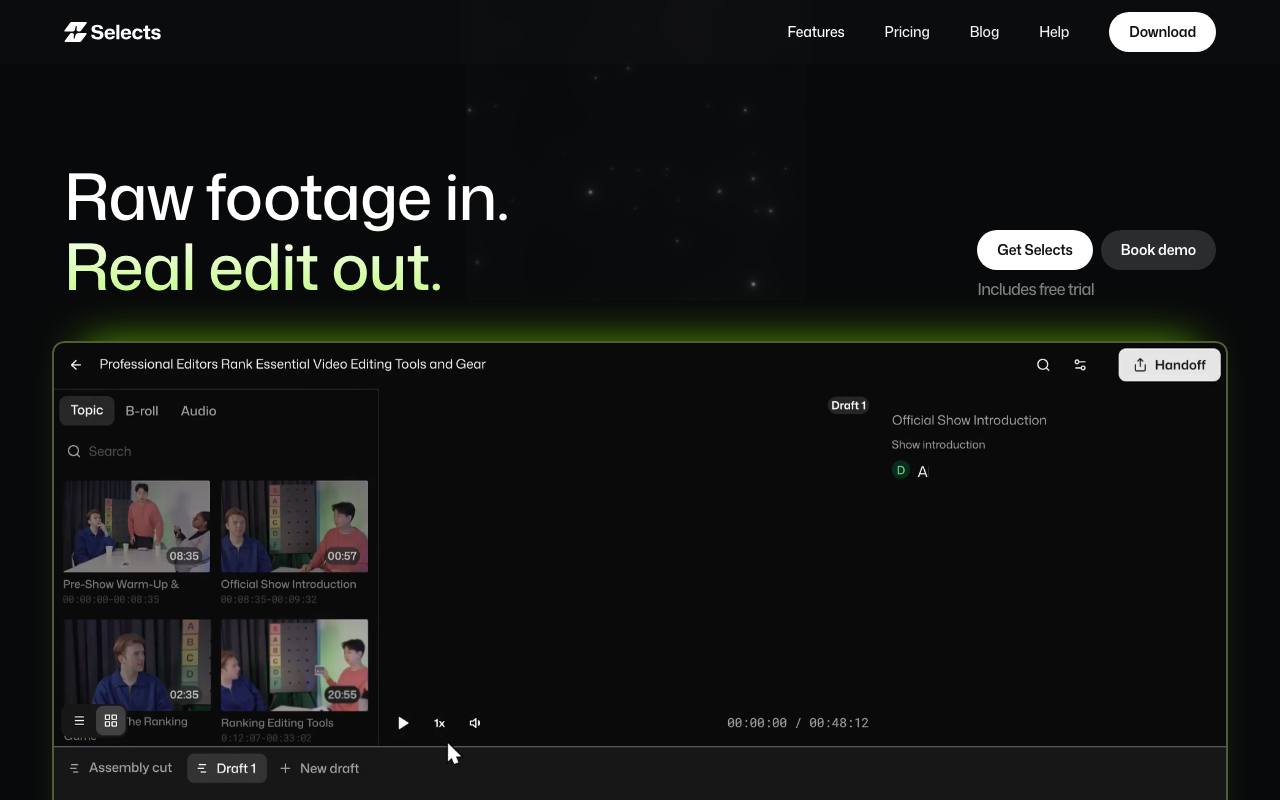Click Book demo button

tap(1158, 250)
